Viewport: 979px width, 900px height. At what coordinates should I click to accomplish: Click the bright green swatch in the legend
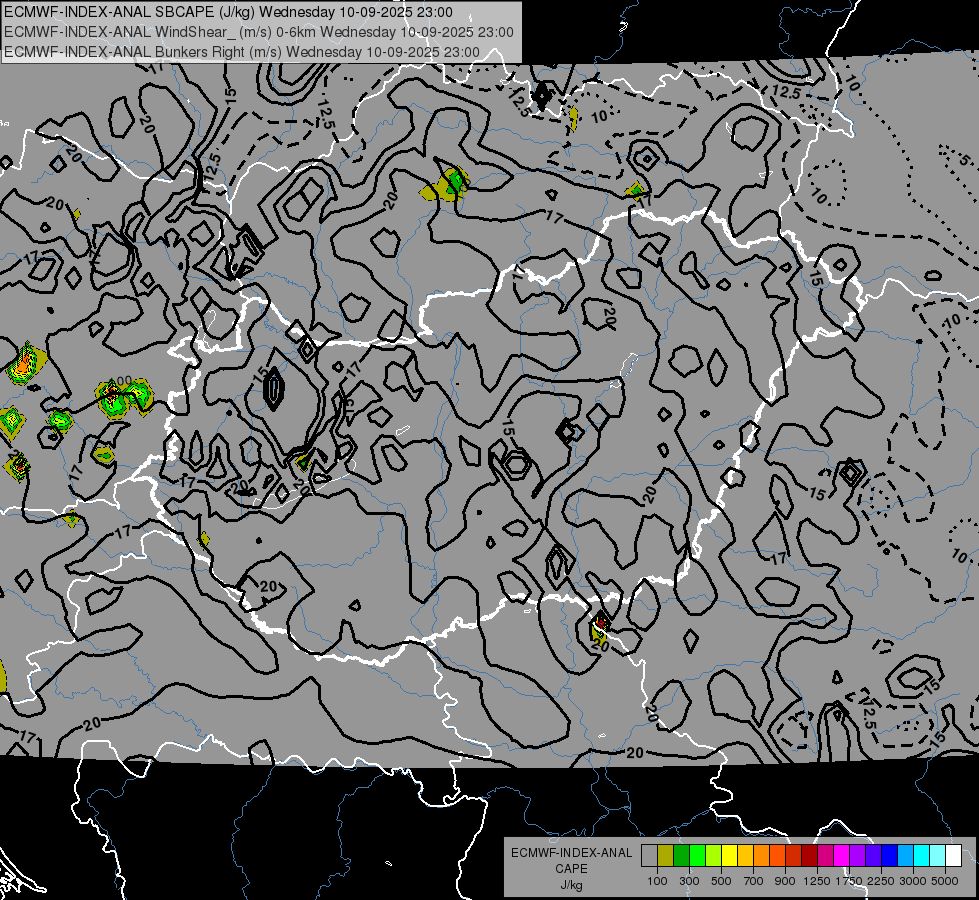click(x=697, y=855)
